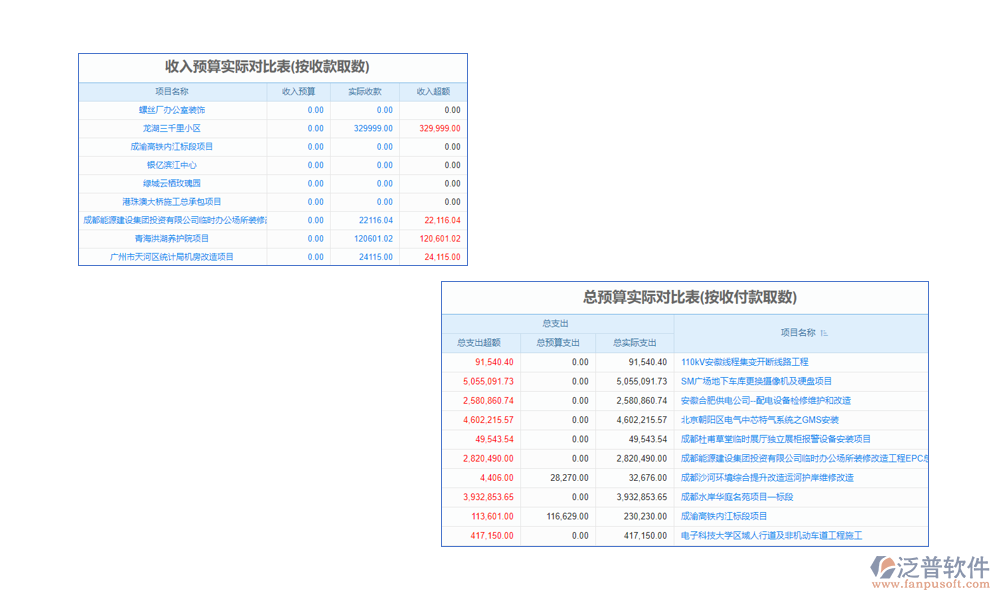Open 成都水岸华庭名苑项目一标段 link
Viewport: 1000px width, 600px height.
coord(737,496)
